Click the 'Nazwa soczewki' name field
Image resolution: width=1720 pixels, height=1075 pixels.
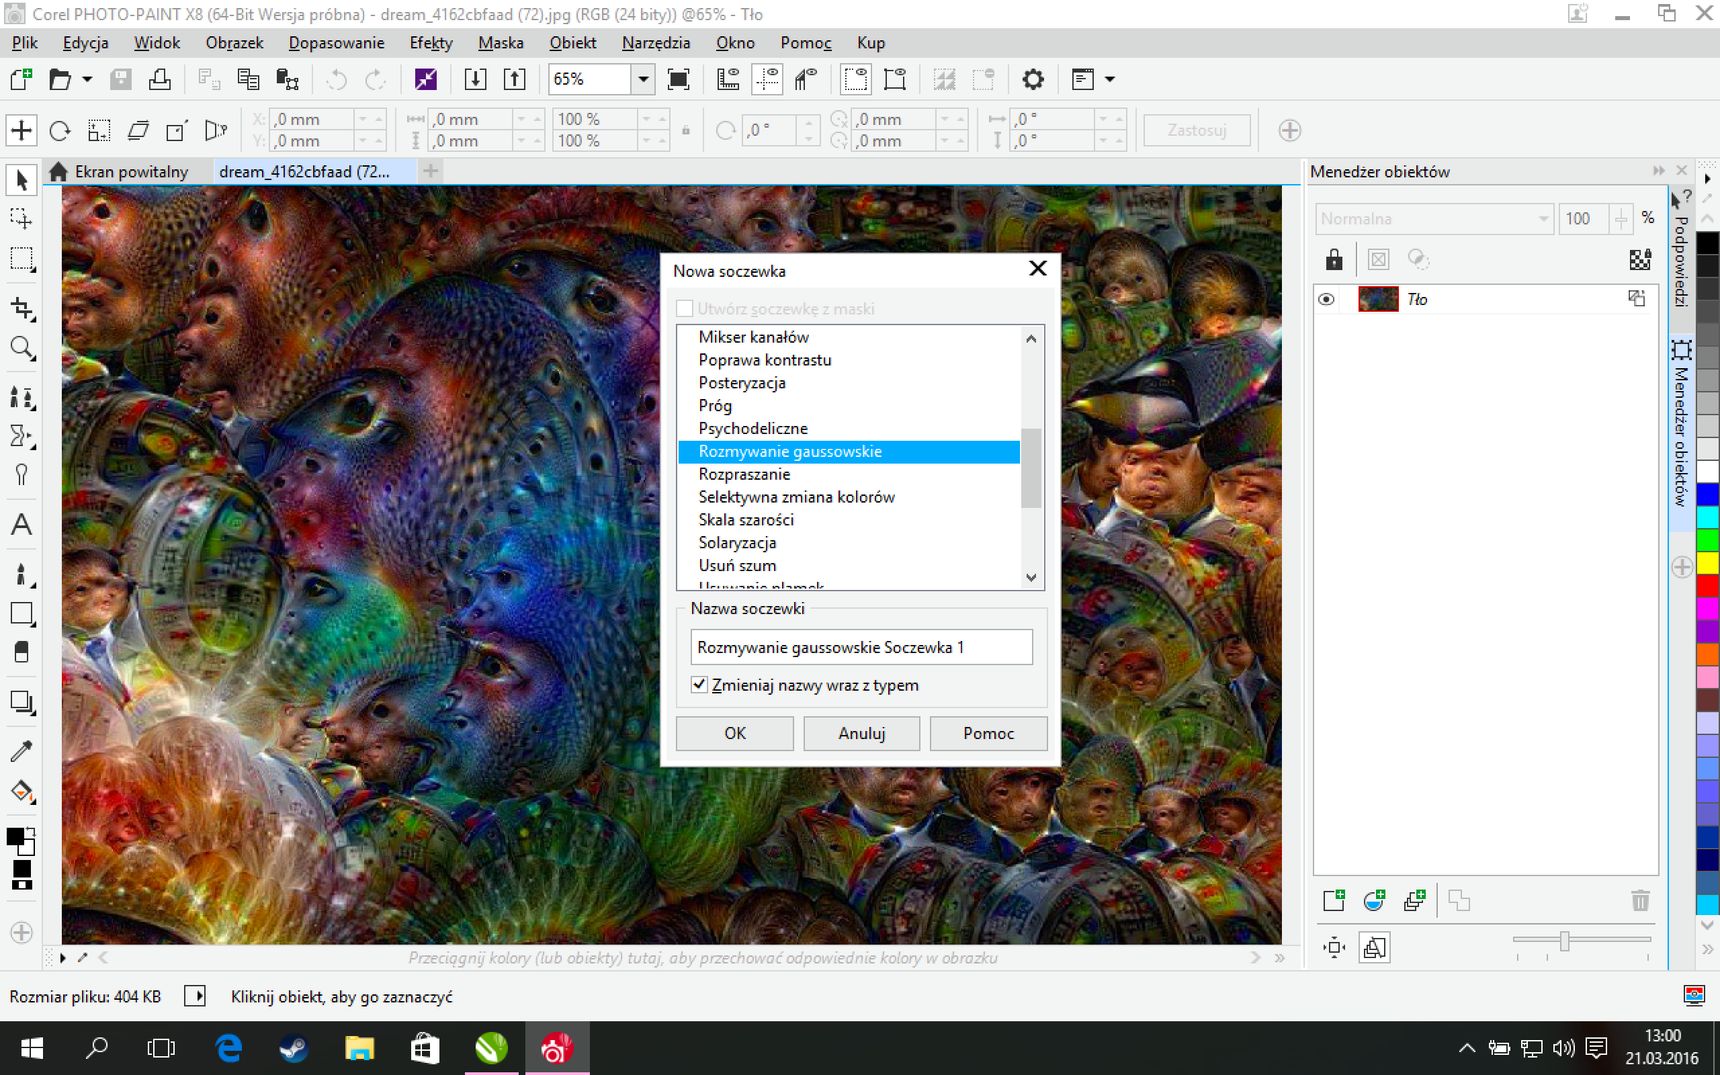(861, 647)
